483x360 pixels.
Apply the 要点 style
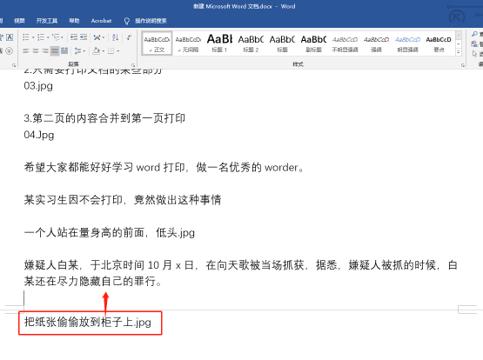439,43
